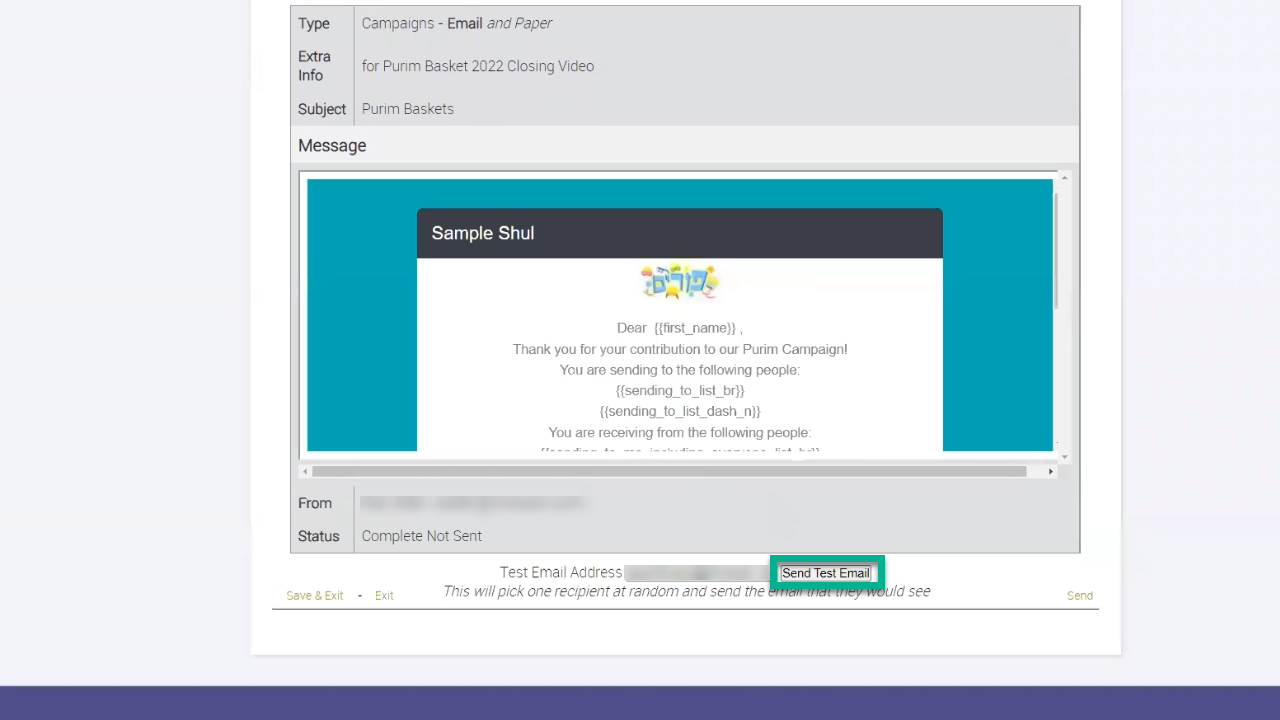
Task: Focus the Test Email Address field
Action: click(x=698, y=573)
